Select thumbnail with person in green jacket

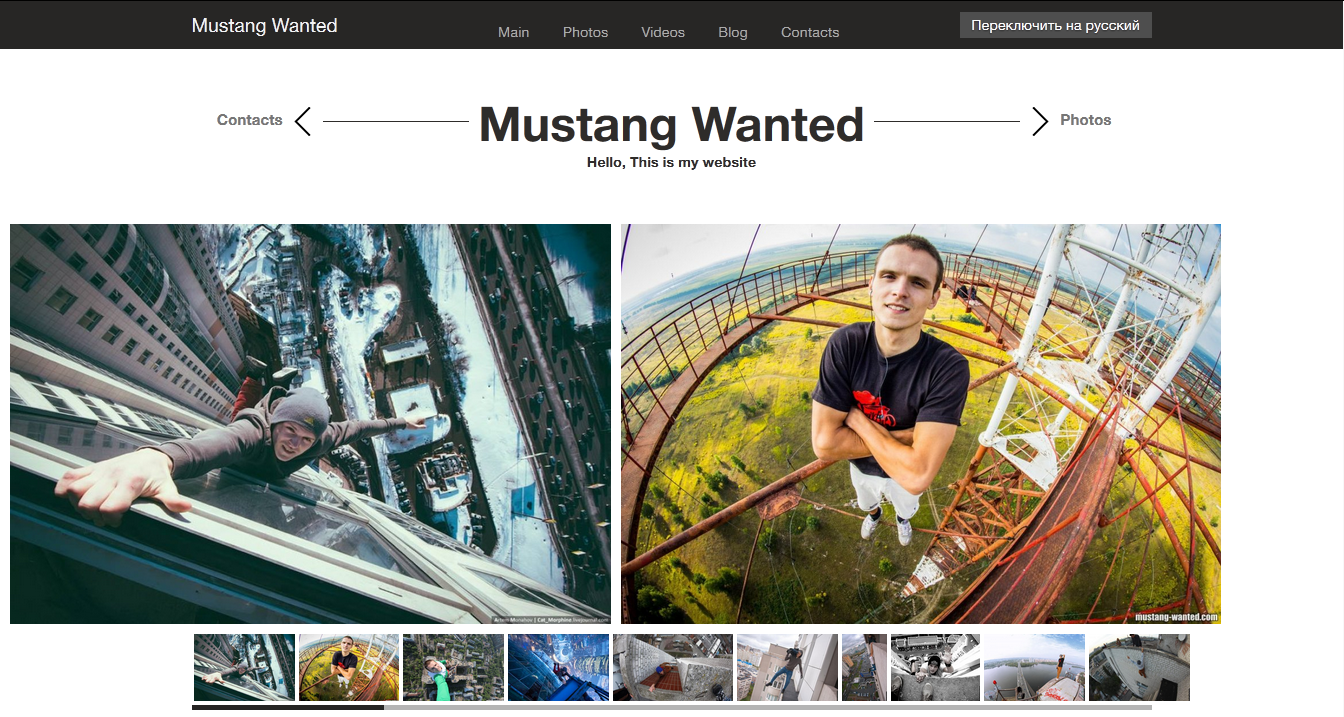tap(453, 667)
